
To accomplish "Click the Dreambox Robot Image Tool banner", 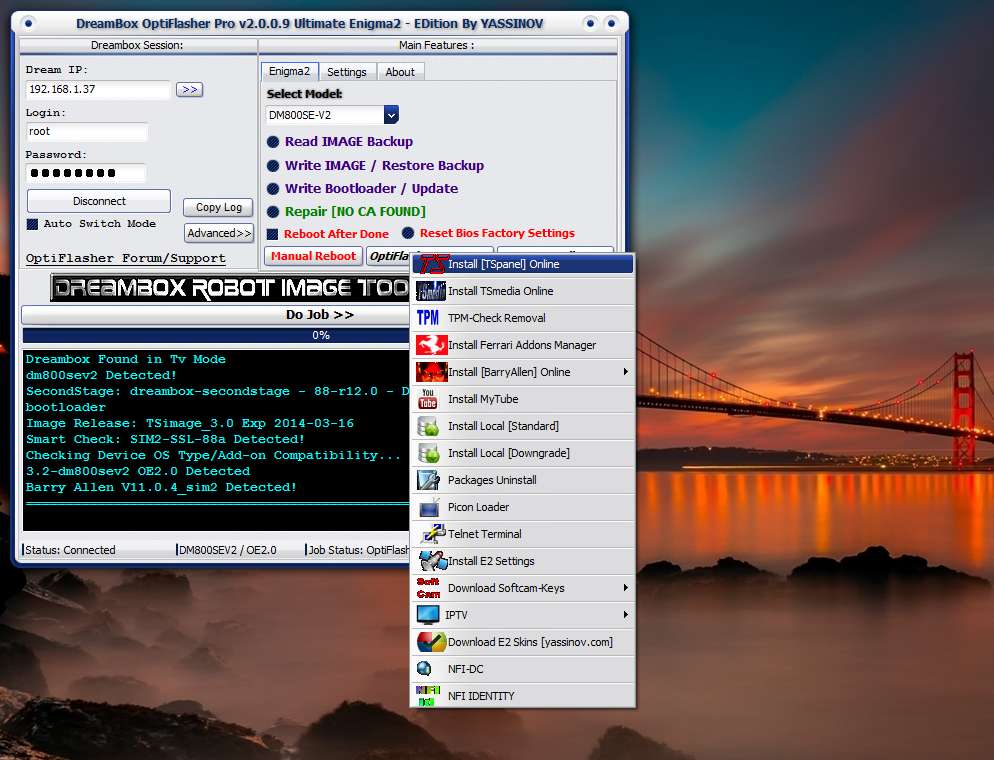I will click(x=231, y=288).
